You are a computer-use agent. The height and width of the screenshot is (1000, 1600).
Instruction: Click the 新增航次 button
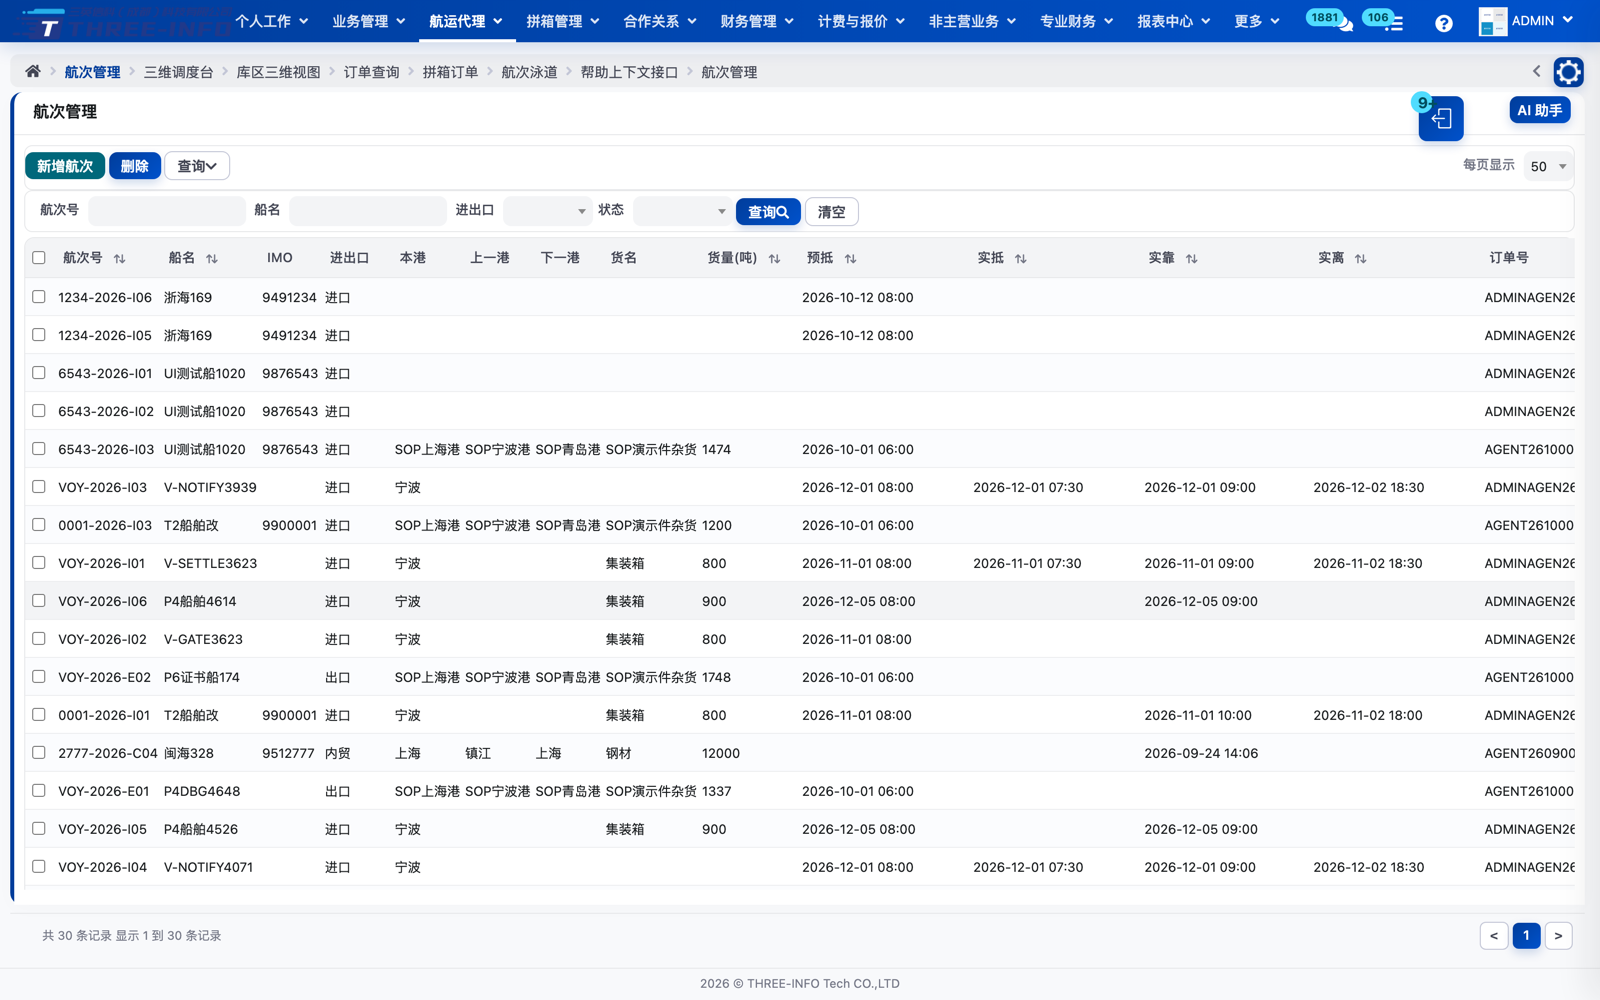coord(65,166)
